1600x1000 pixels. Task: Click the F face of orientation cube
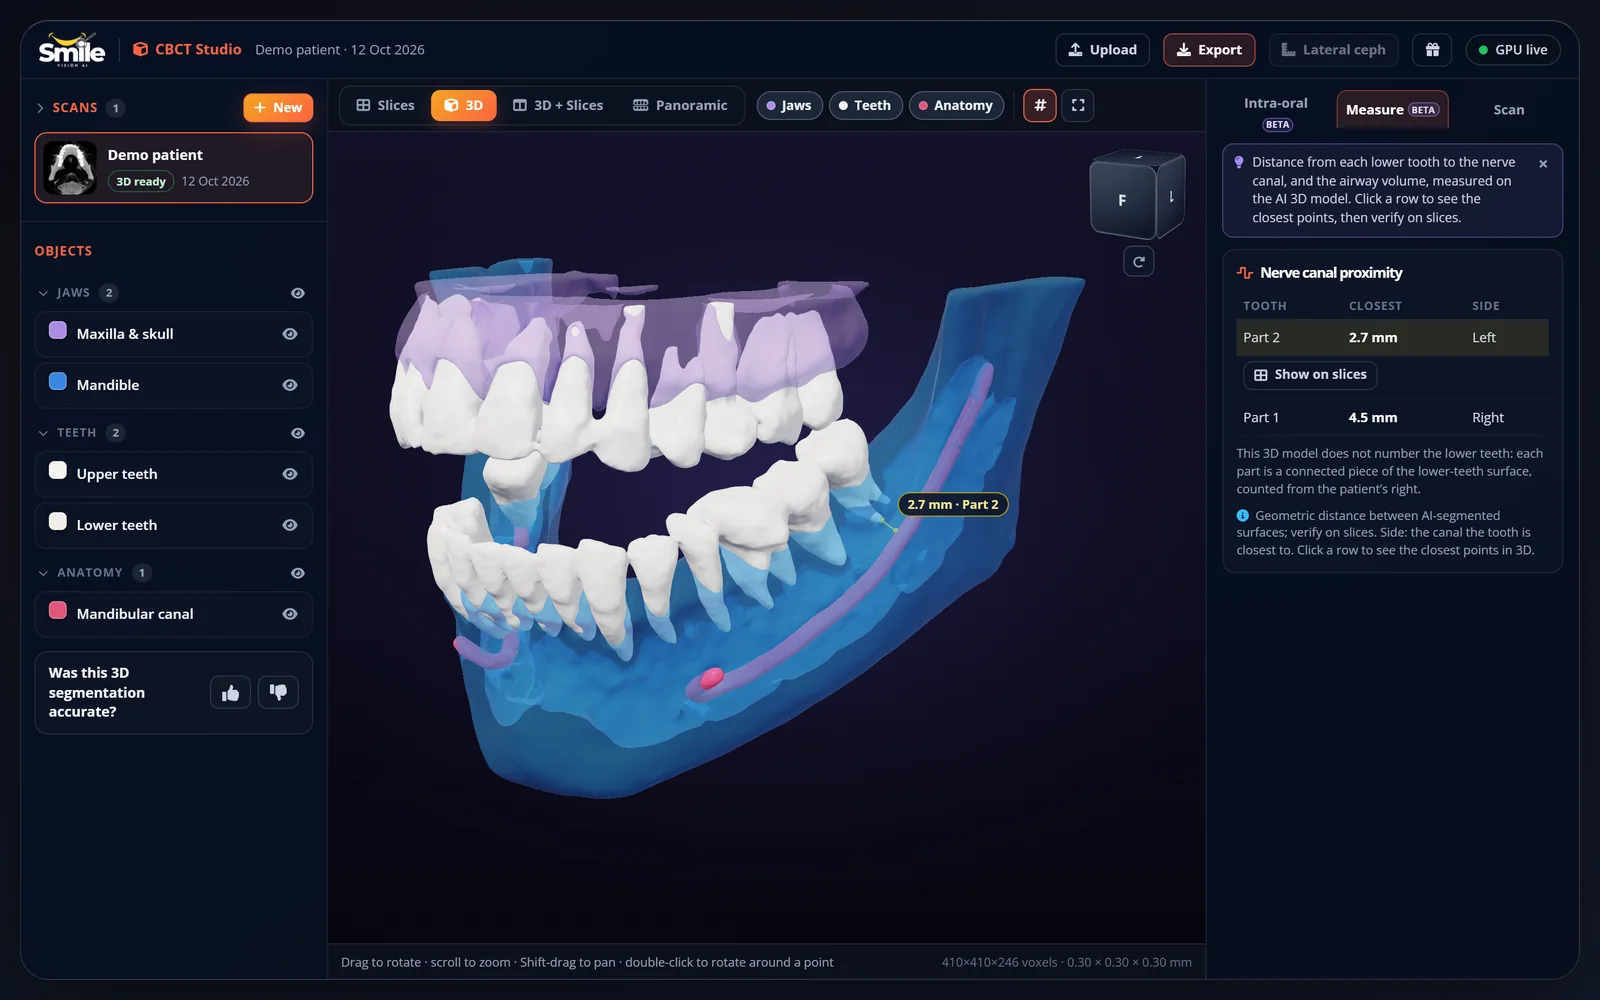pyautogui.click(x=1122, y=199)
